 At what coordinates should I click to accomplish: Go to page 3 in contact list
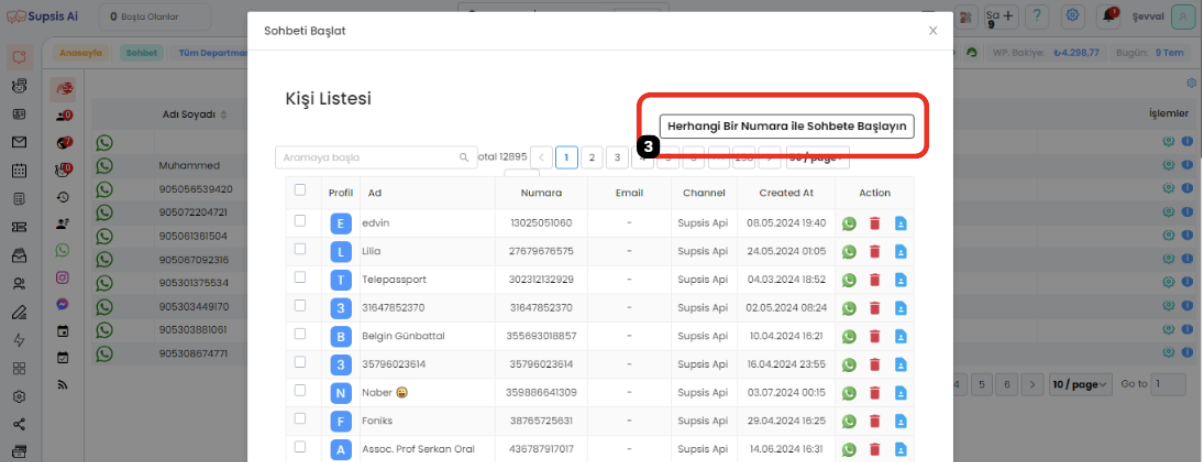click(x=617, y=157)
